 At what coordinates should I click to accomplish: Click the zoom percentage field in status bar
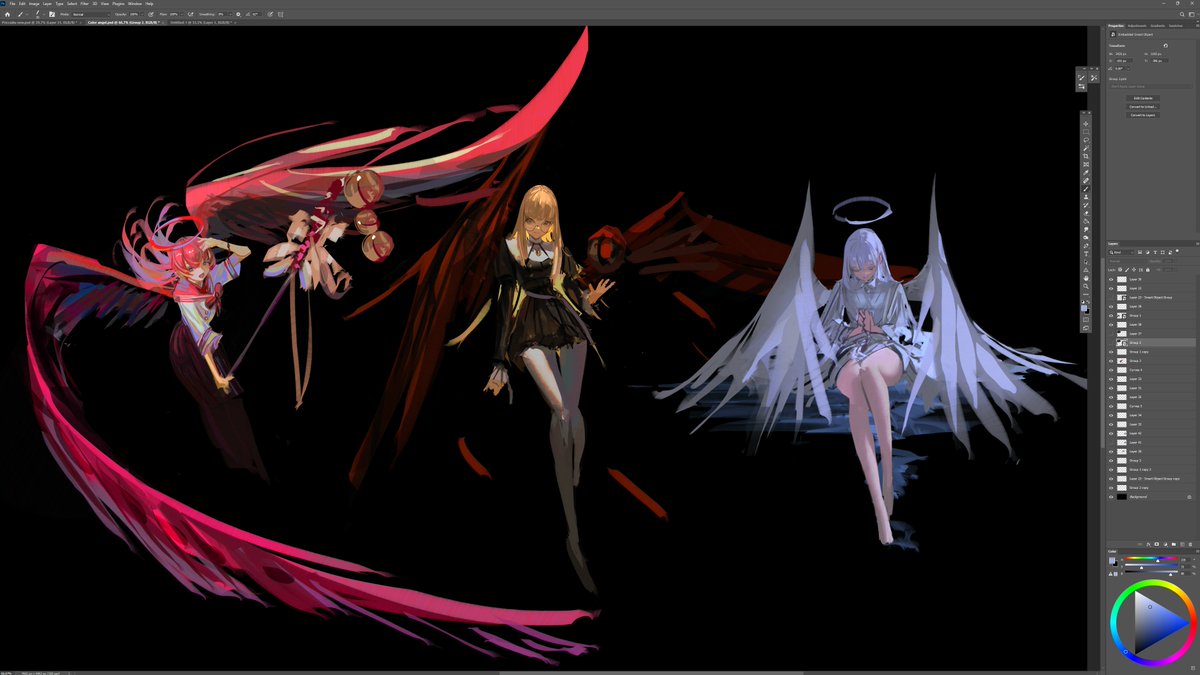[8, 672]
